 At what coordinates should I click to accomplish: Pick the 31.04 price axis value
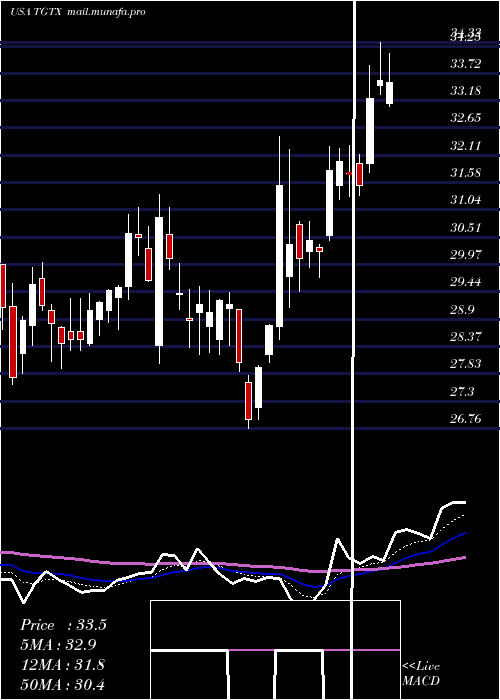click(466, 200)
